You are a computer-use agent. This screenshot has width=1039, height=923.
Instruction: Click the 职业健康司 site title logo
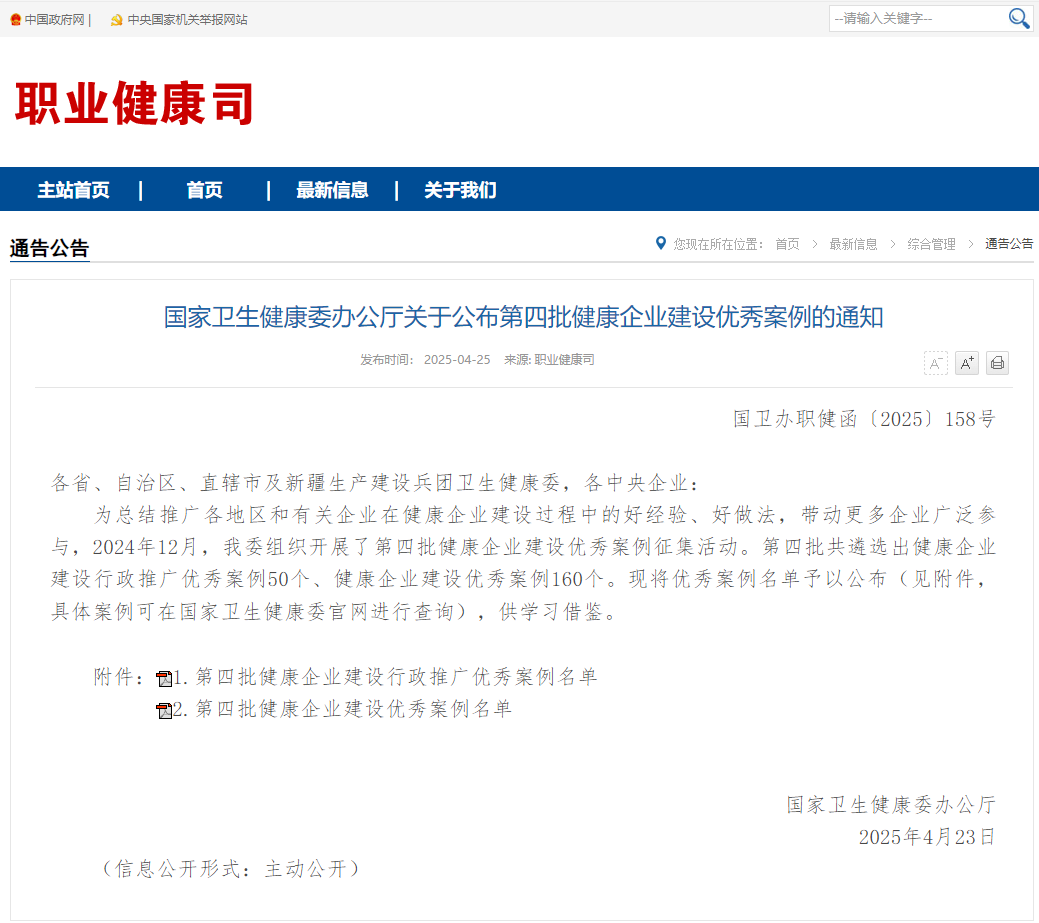click(134, 103)
